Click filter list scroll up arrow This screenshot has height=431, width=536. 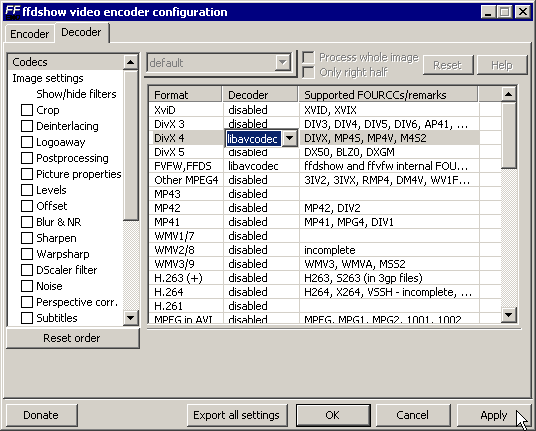(131, 62)
